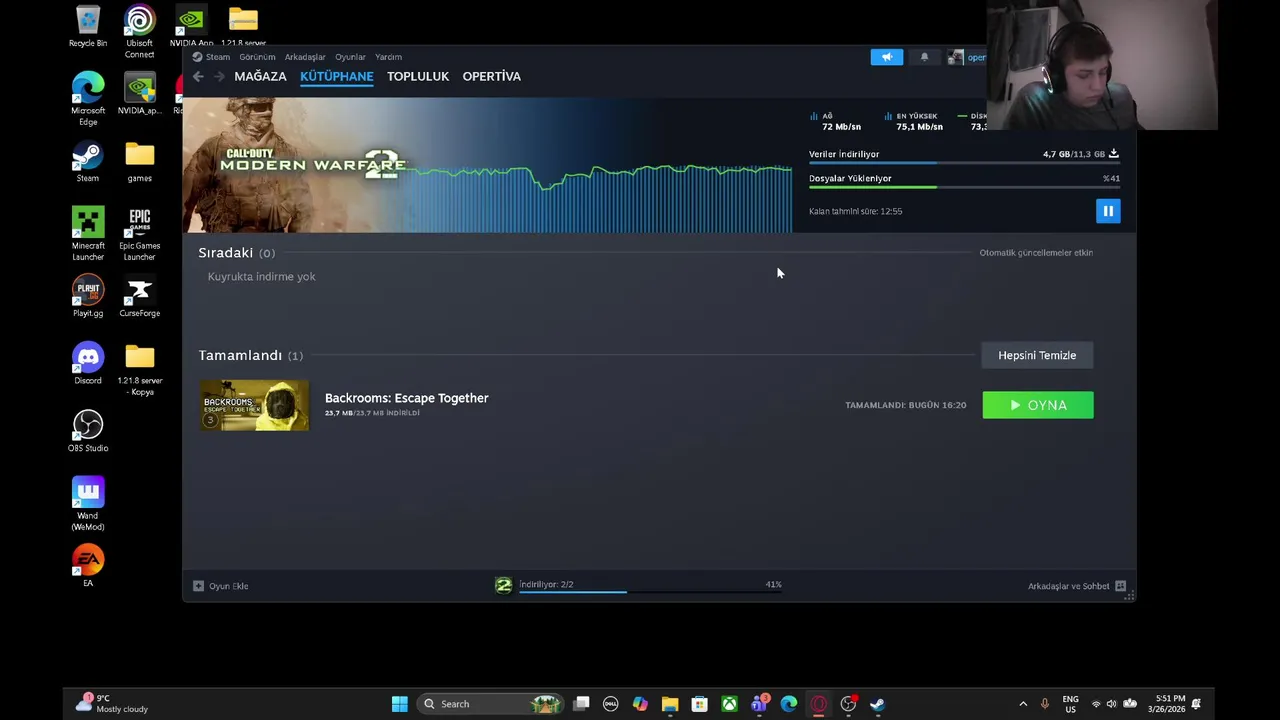Open the Epic Games Launcher shortcut

click(139, 235)
